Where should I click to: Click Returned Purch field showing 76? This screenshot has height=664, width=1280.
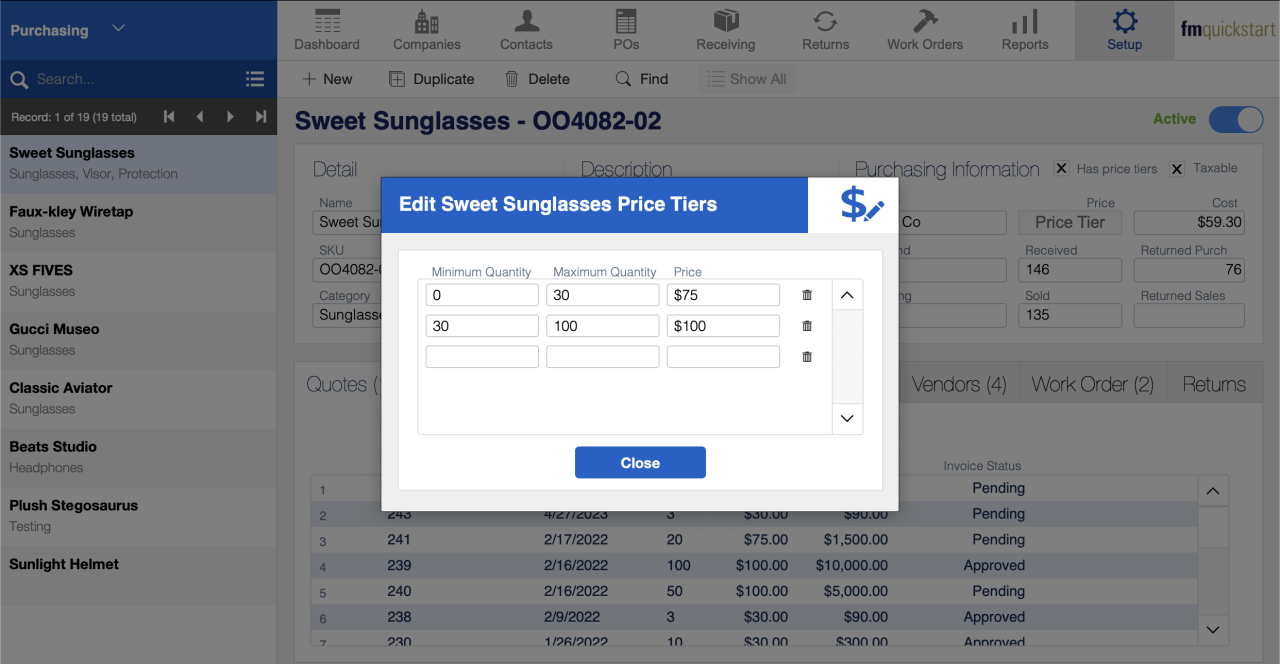click(x=1190, y=269)
